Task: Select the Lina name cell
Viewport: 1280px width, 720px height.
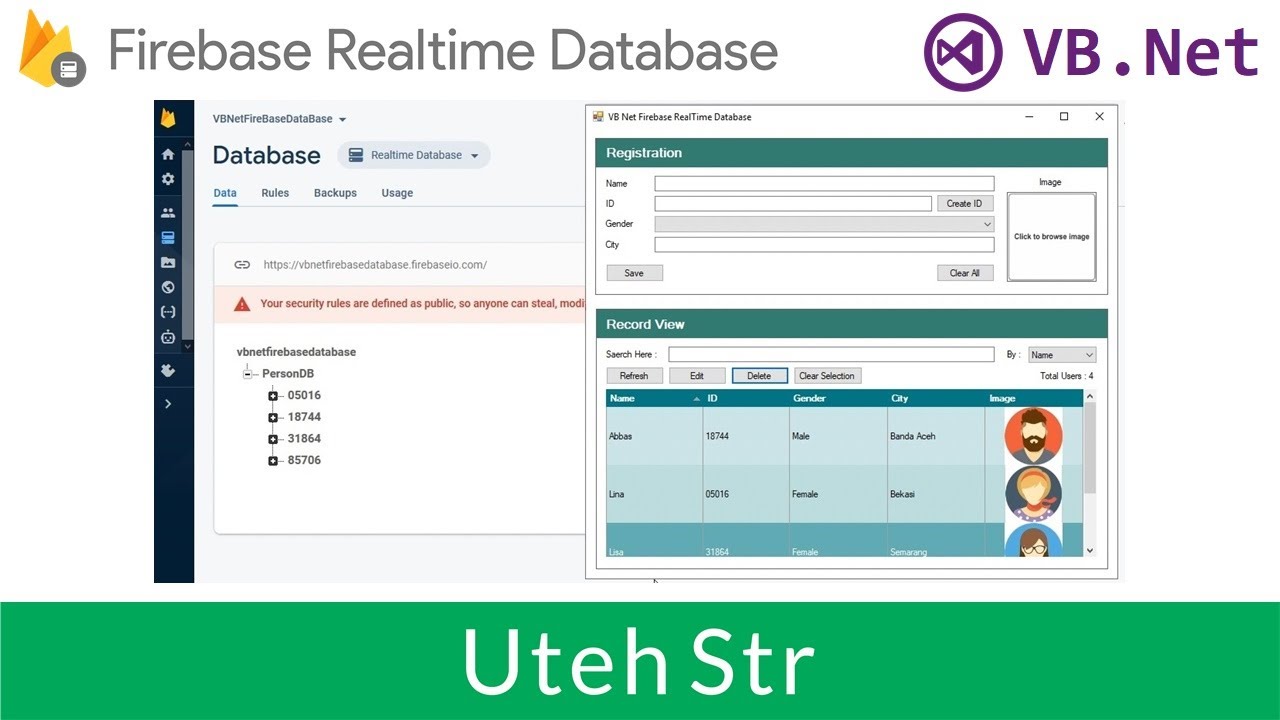Action: [x=654, y=494]
